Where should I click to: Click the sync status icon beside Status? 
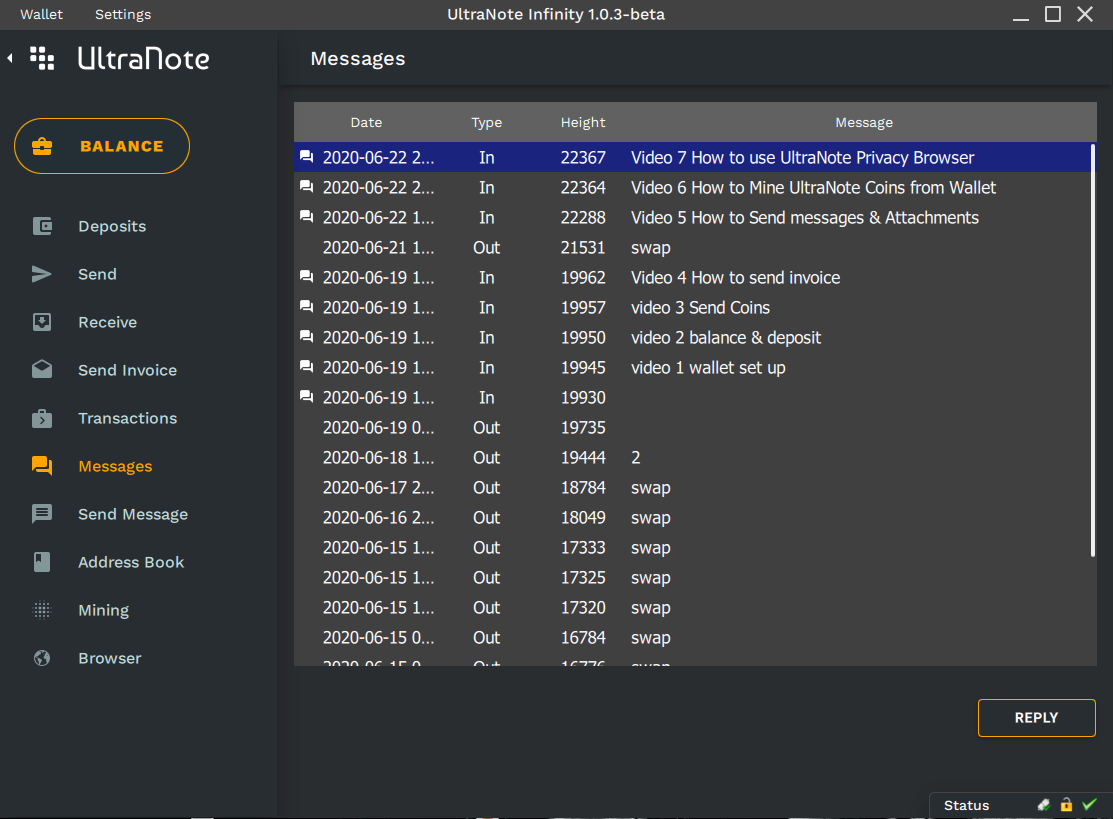[1043, 805]
